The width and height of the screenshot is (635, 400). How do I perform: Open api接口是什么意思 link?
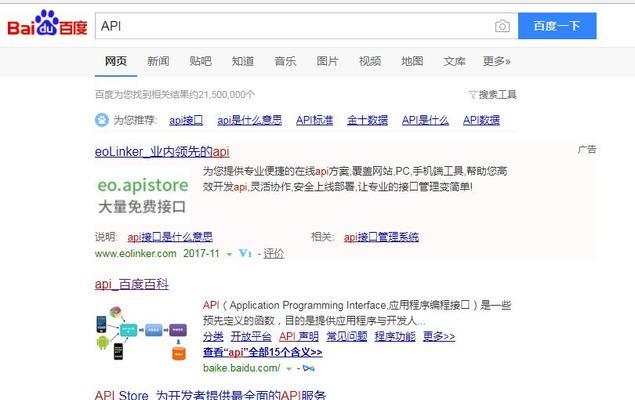click(170, 237)
